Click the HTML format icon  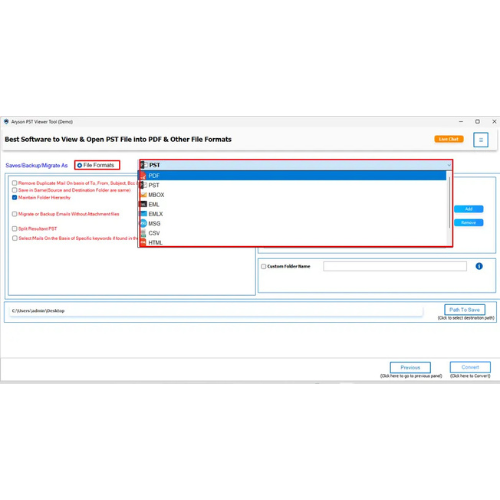[x=143, y=242]
